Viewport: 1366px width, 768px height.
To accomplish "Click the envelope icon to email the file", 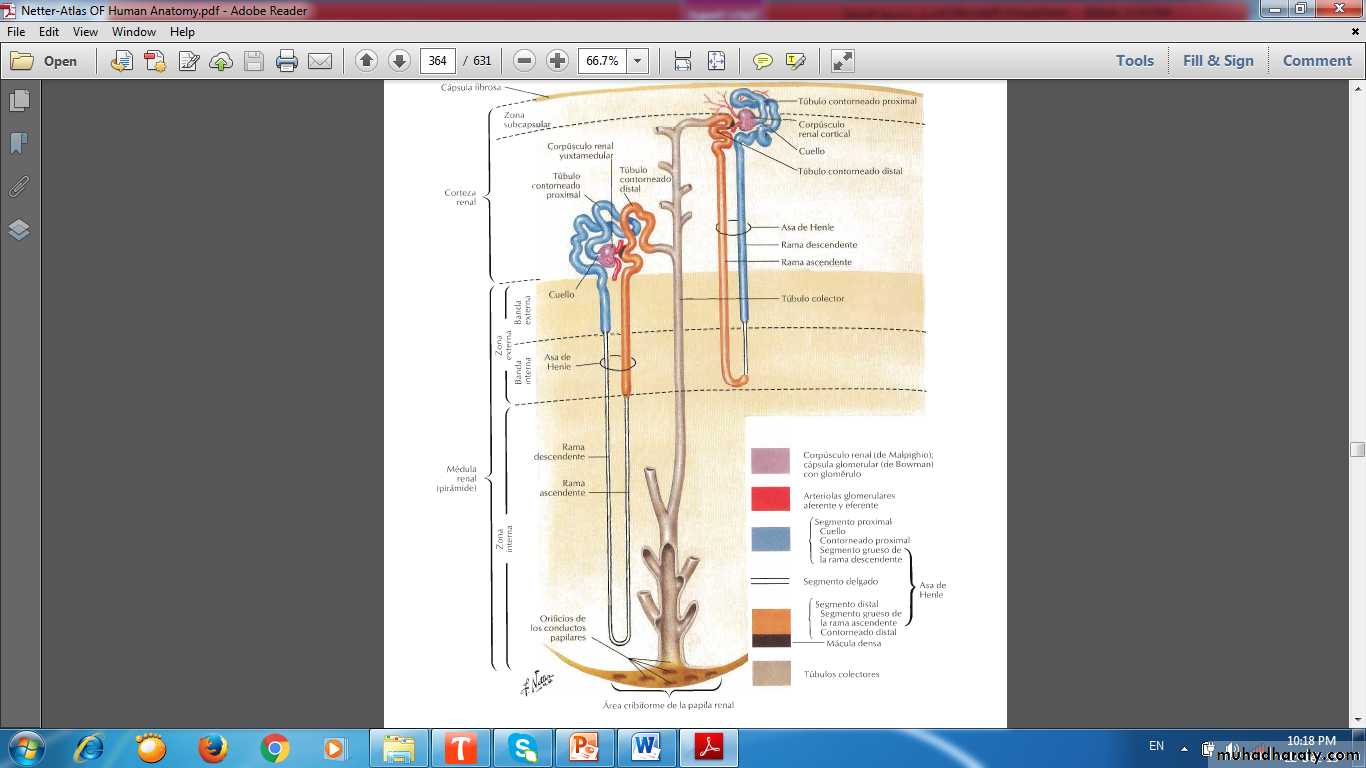I will [x=320, y=61].
